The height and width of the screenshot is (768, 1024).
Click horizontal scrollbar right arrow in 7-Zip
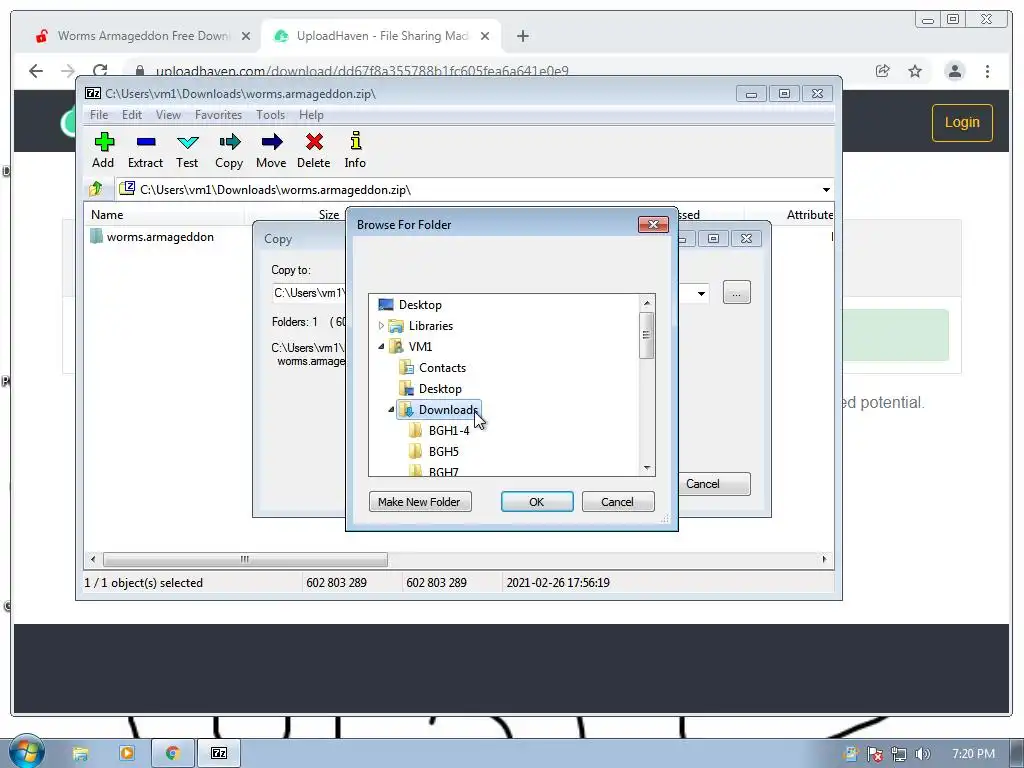tap(824, 560)
